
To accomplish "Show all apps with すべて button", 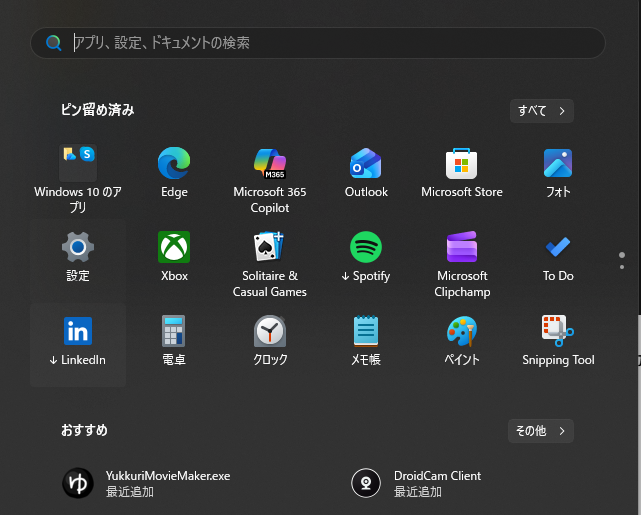I will [x=542, y=111].
